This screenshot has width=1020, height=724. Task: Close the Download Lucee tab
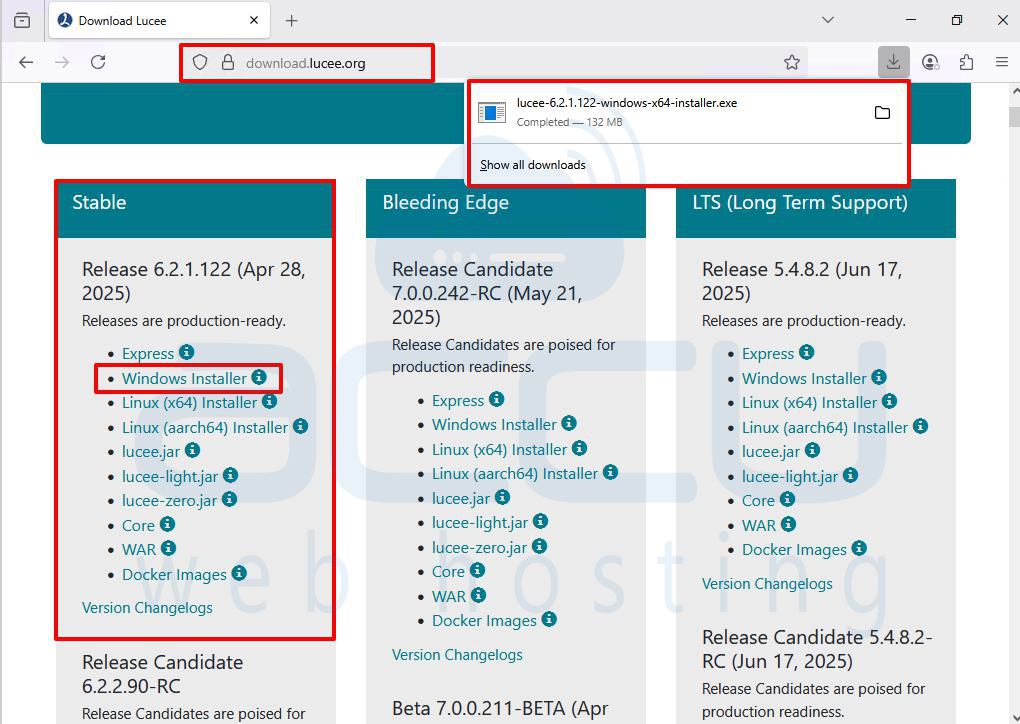click(x=254, y=20)
